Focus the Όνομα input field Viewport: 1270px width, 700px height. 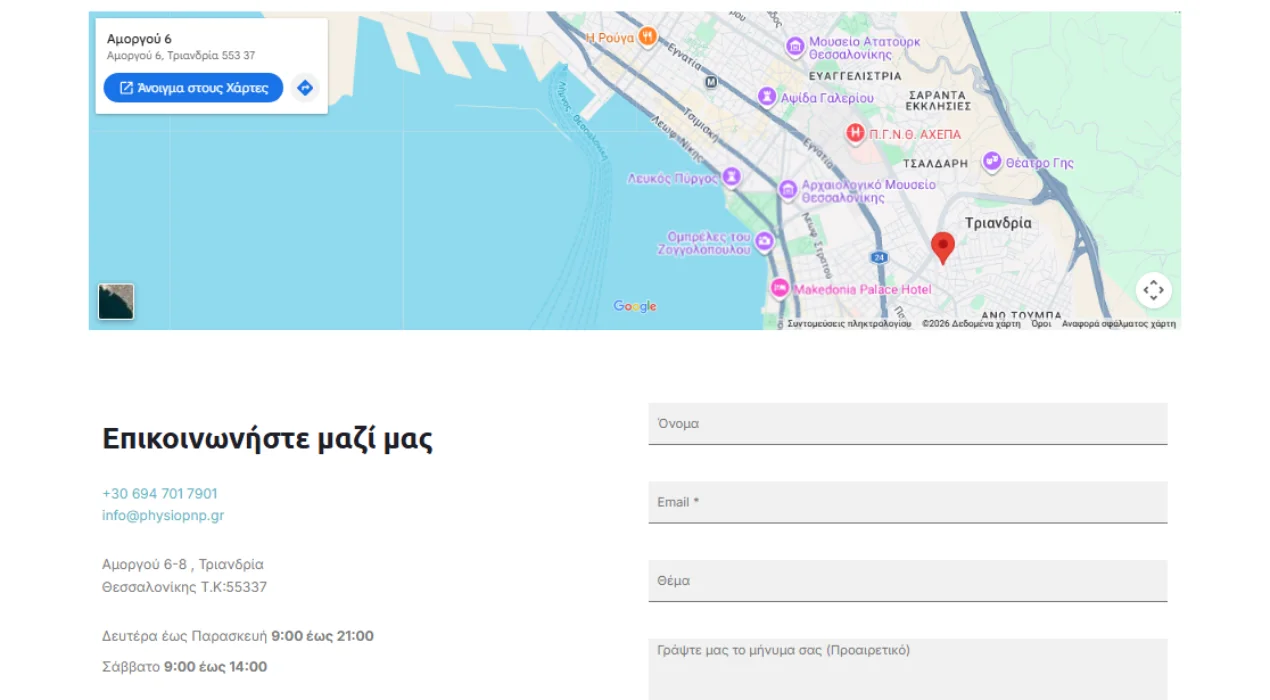pos(908,424)
